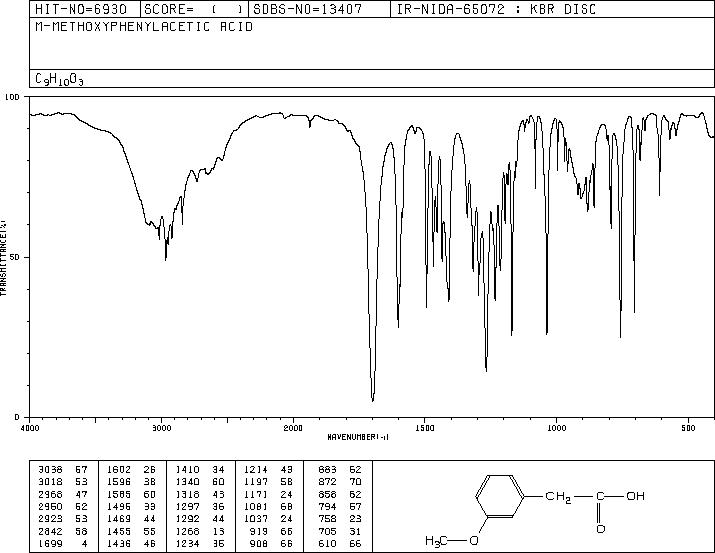Click the 0 label on the transmittance axis
The image size is (715, 553).
[17, 417]
